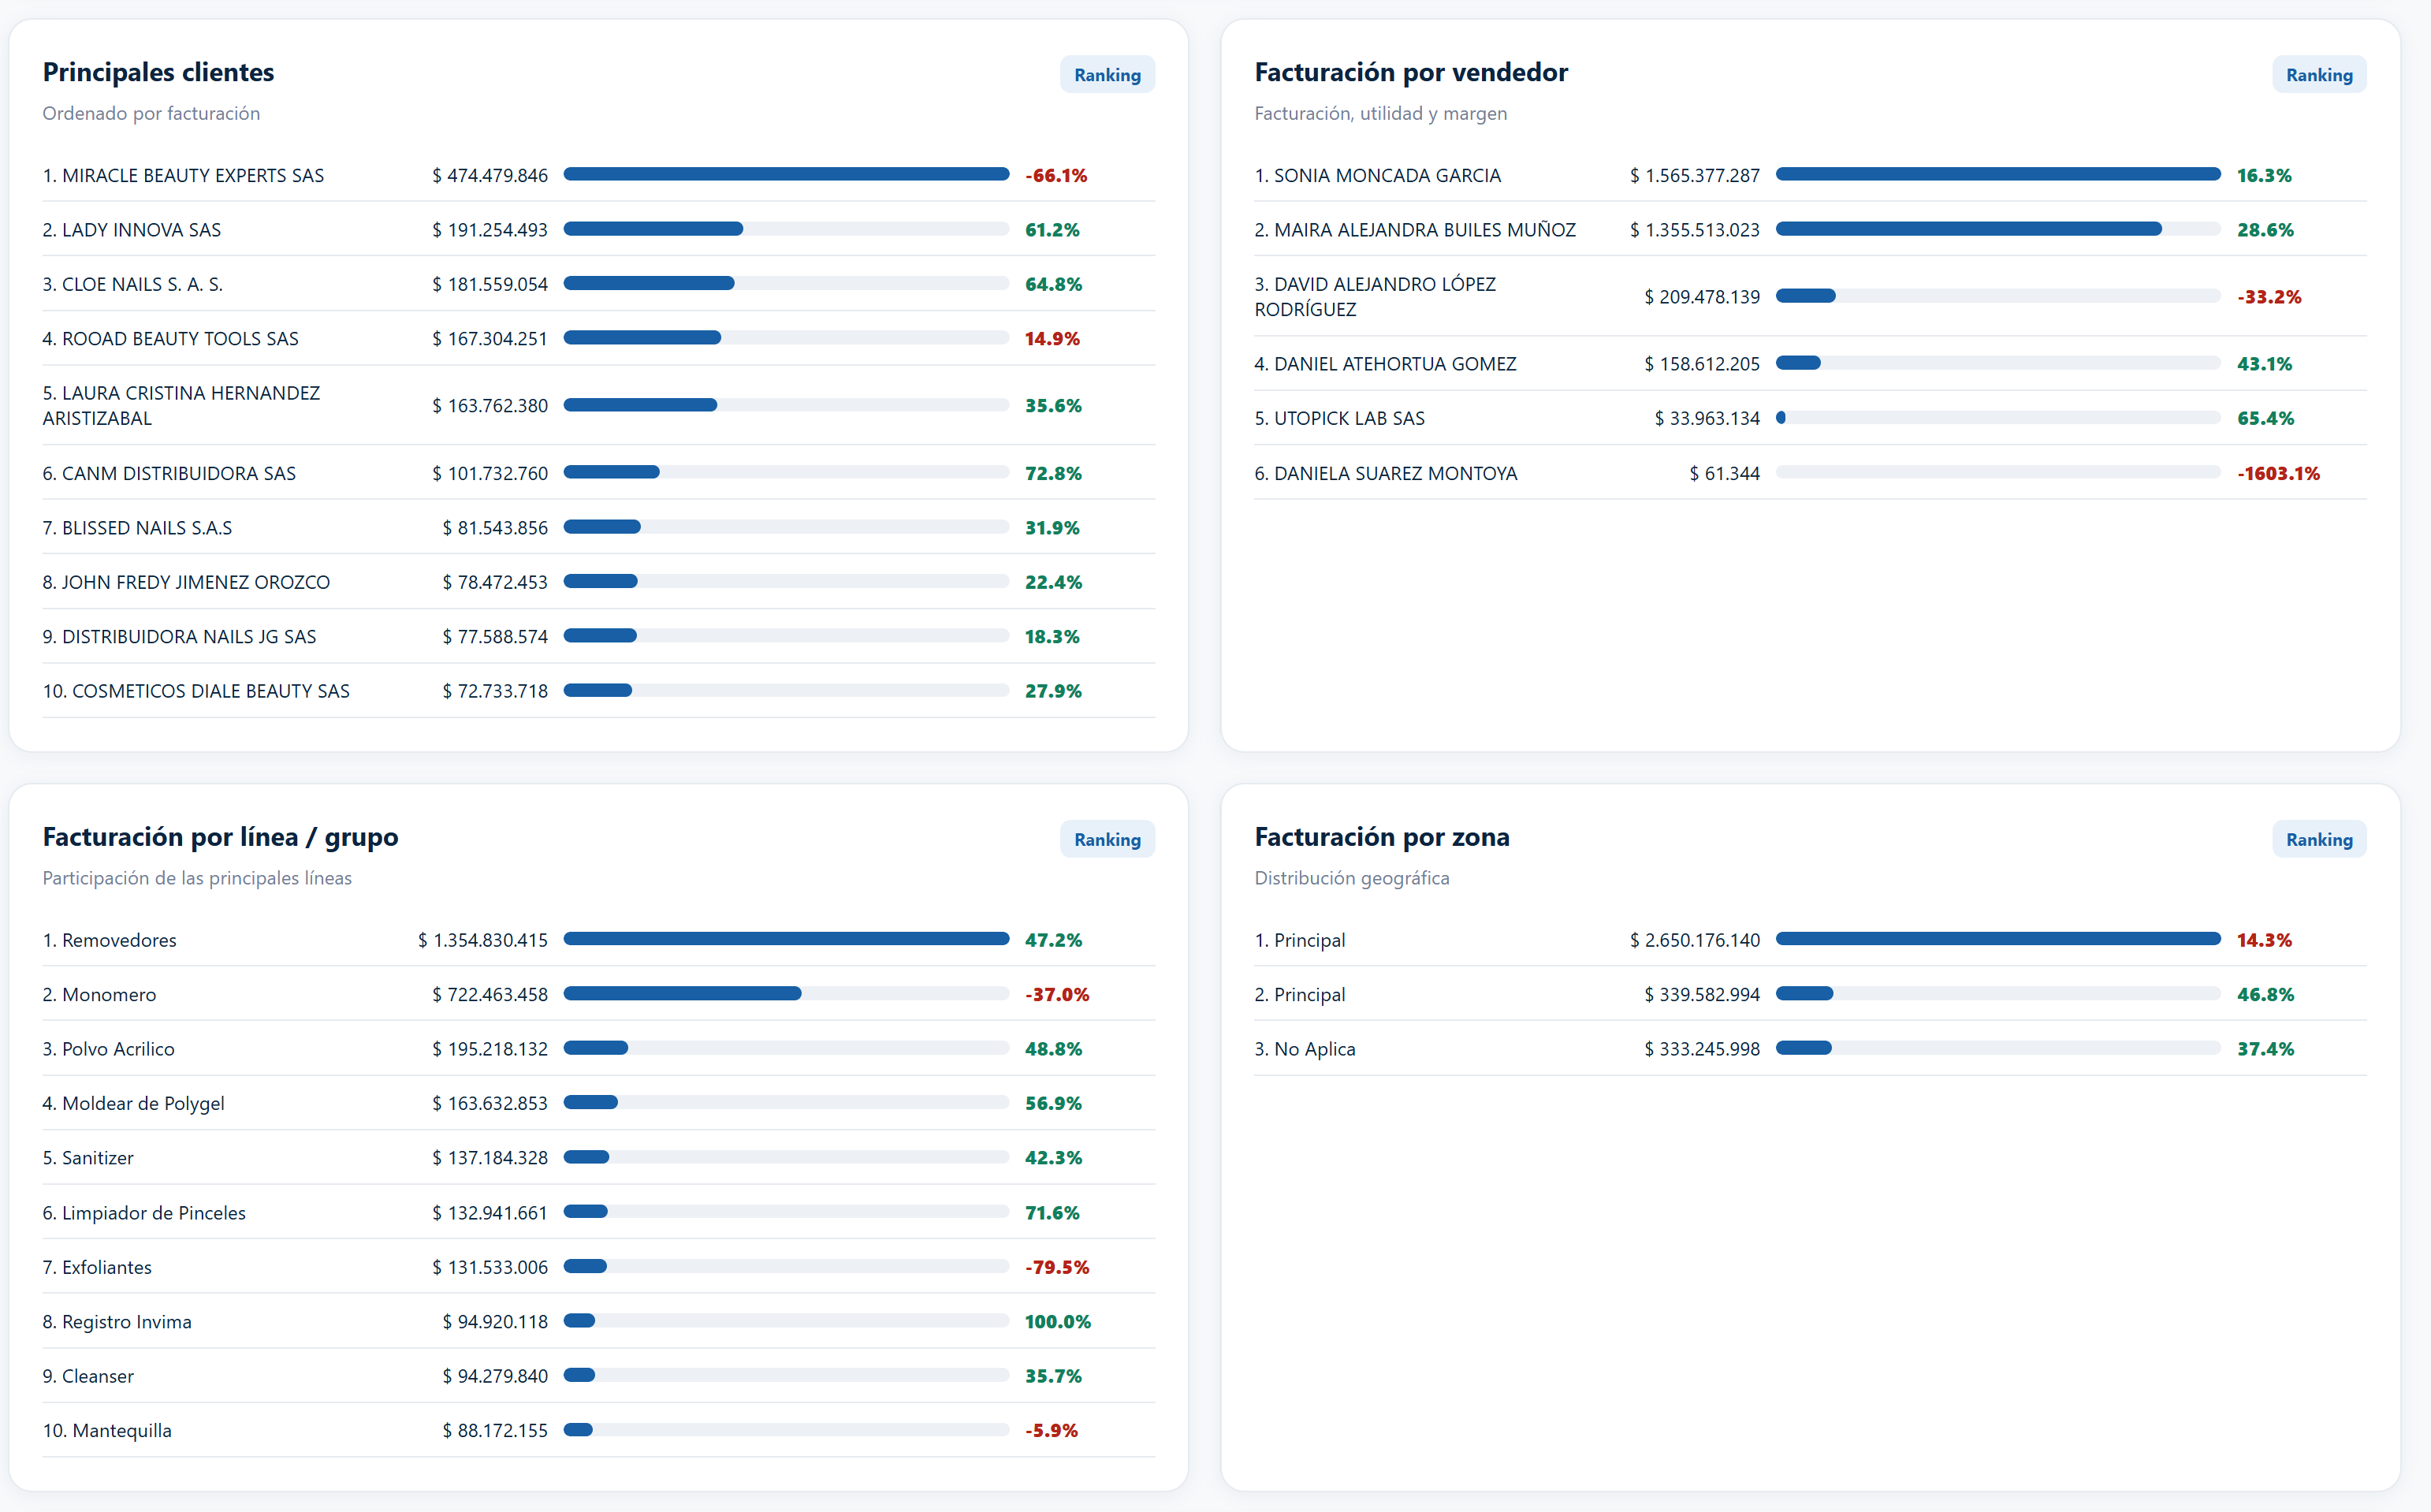Click the subtitle Distribución geográfica
Image resolution: width=2431 pixels, height=1512 pixels.
click(1352, 878)
